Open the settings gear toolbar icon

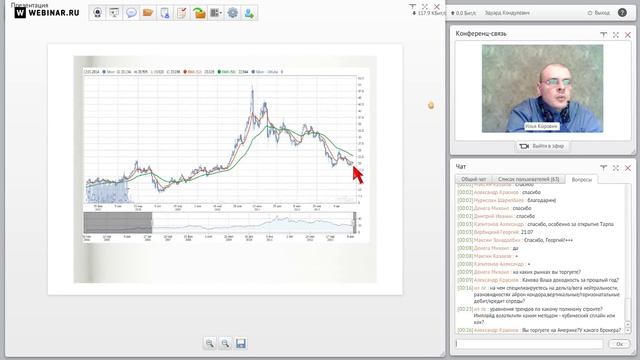click(x=232, y=13)
